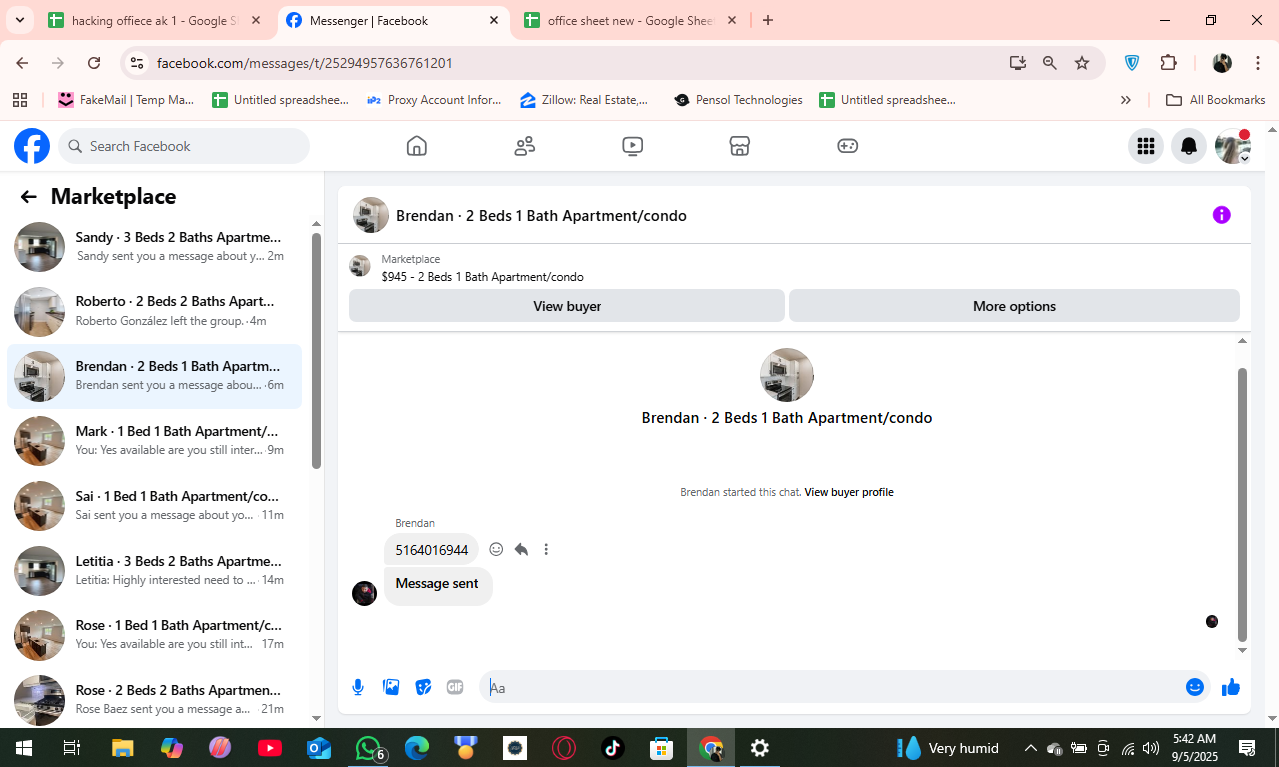Attach a photo file icon
1279x767 pixels.
tap(391, 687)
